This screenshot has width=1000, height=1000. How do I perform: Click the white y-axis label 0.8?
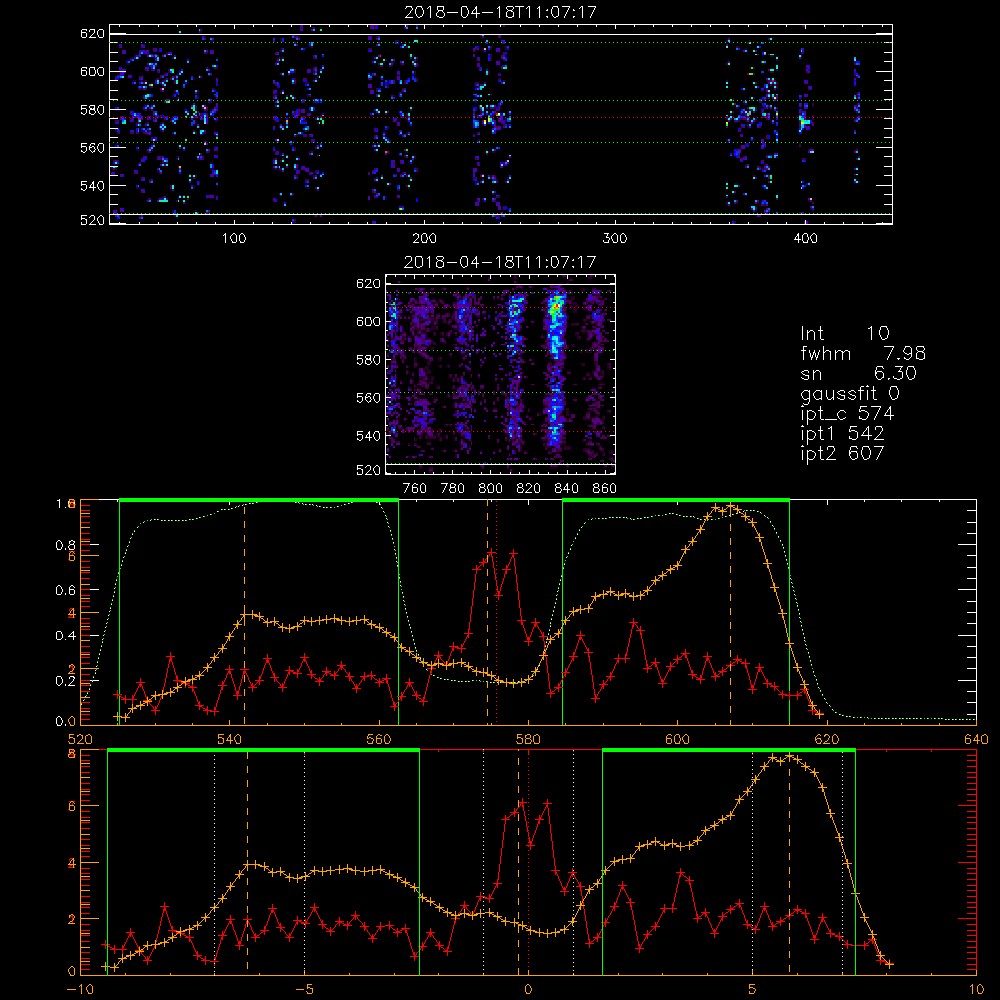[65, 545]
